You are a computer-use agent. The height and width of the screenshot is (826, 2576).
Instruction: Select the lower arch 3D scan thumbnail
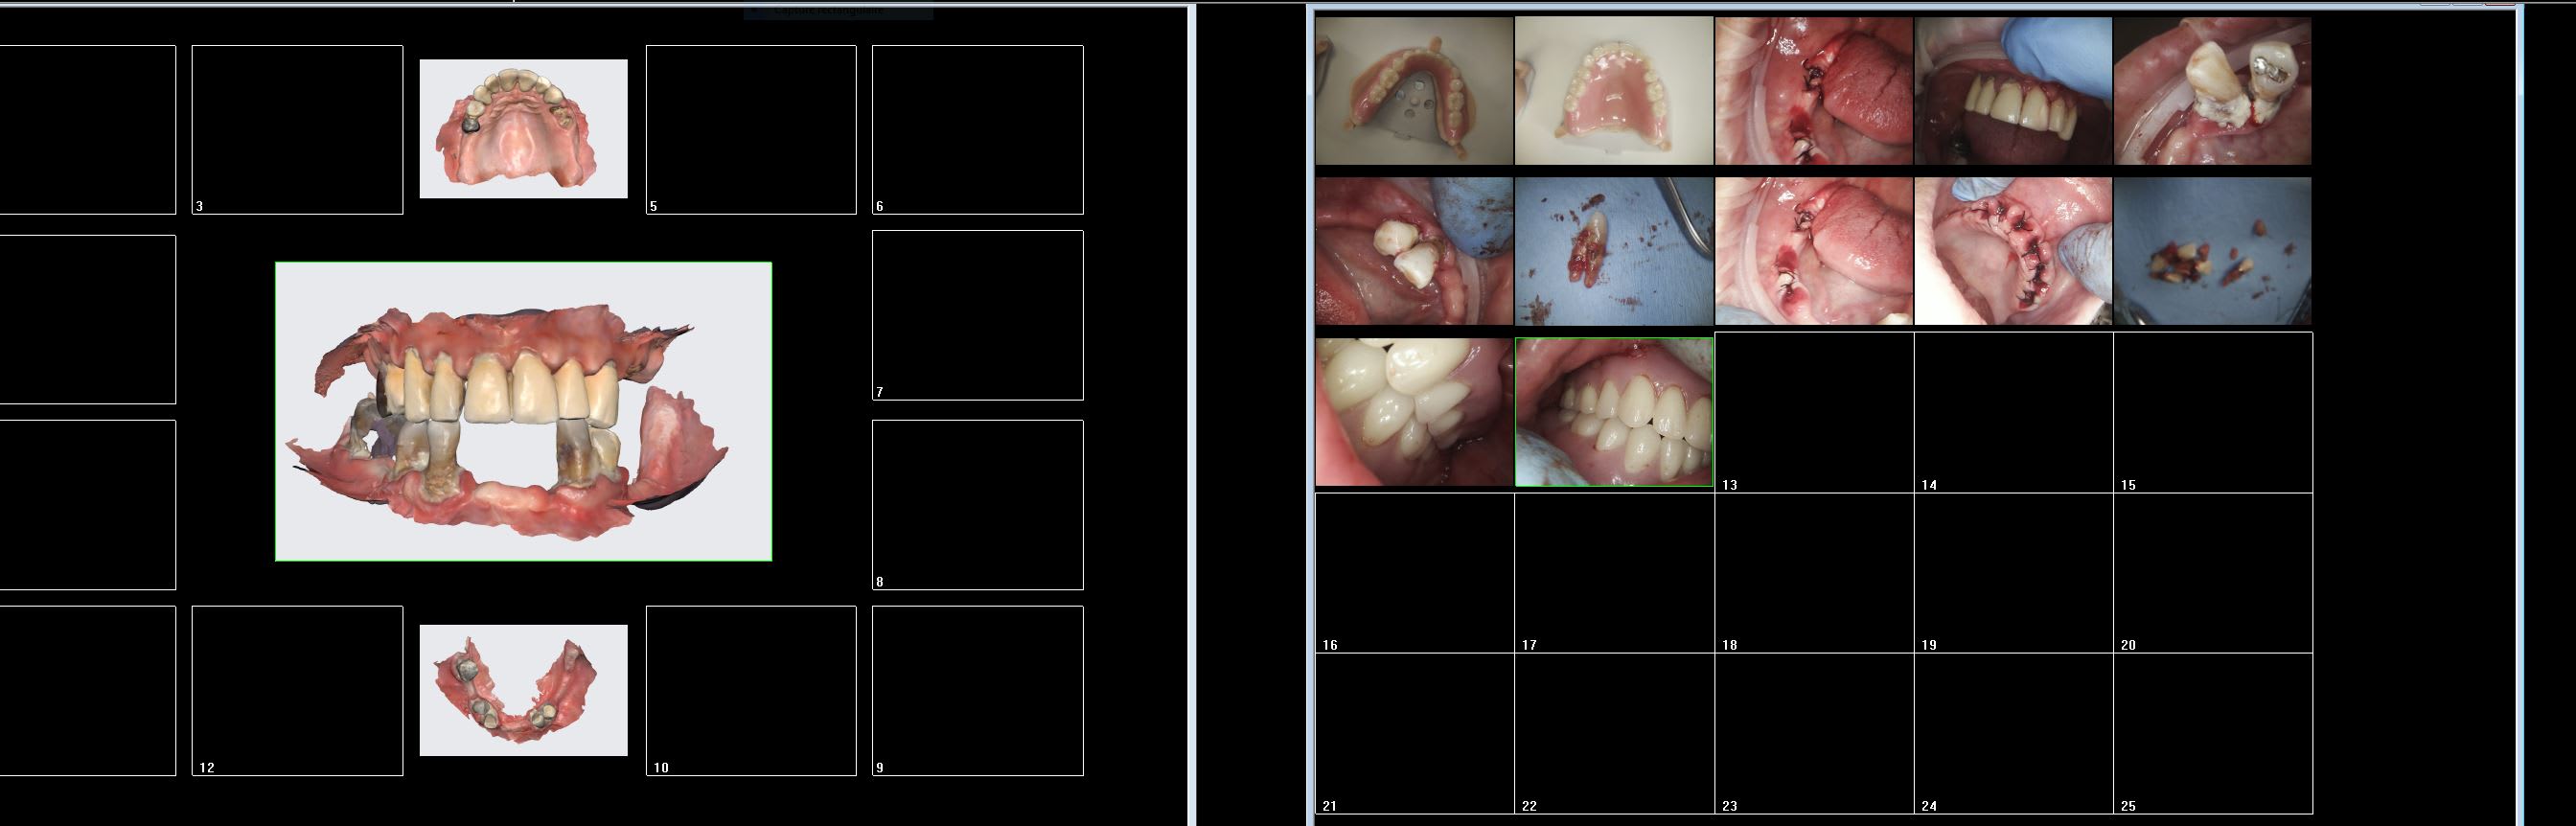click(523, 690)
